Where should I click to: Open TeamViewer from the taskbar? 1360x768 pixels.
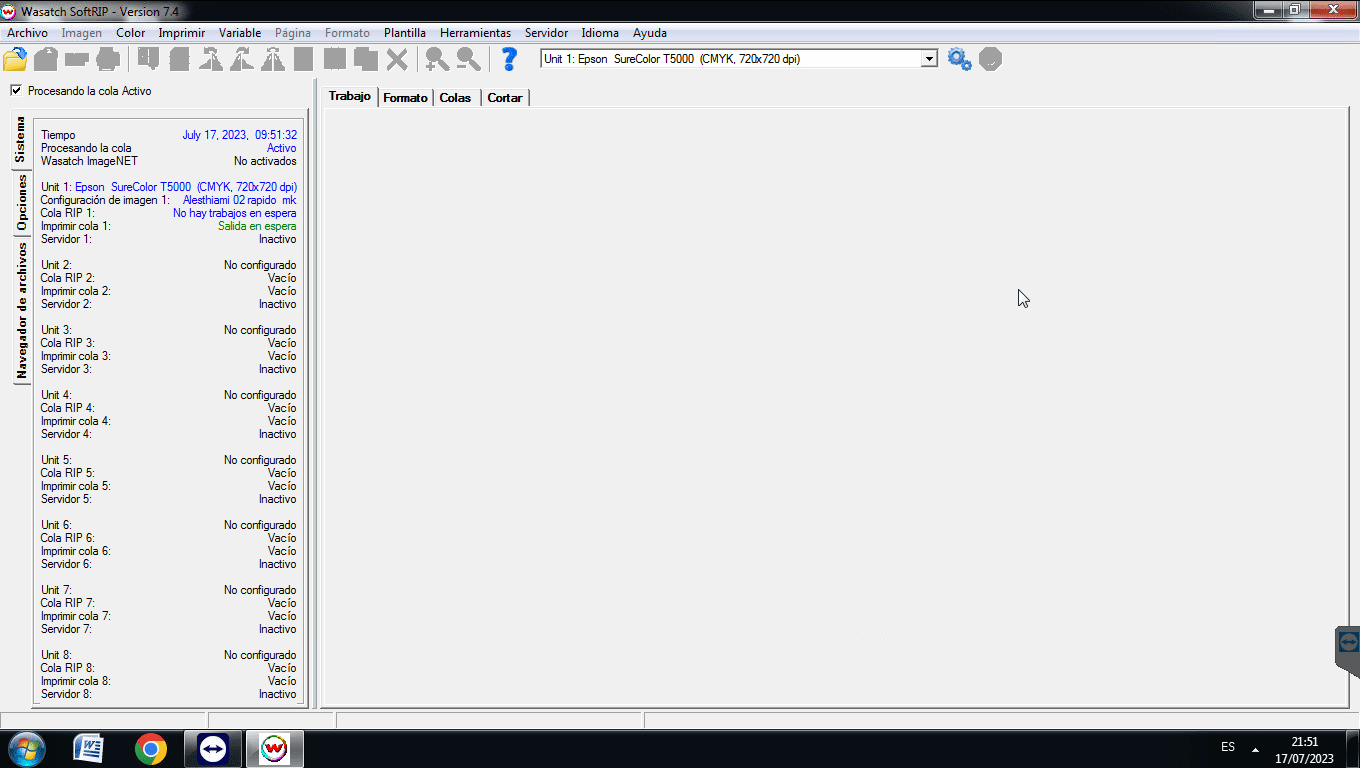coord(213,748)
